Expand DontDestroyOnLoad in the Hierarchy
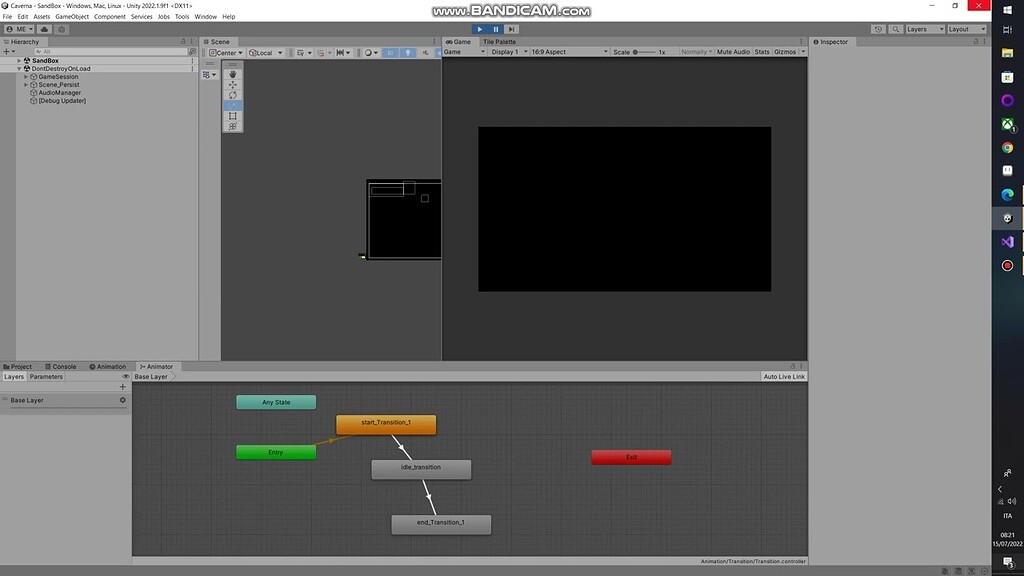 click(18, 68)
